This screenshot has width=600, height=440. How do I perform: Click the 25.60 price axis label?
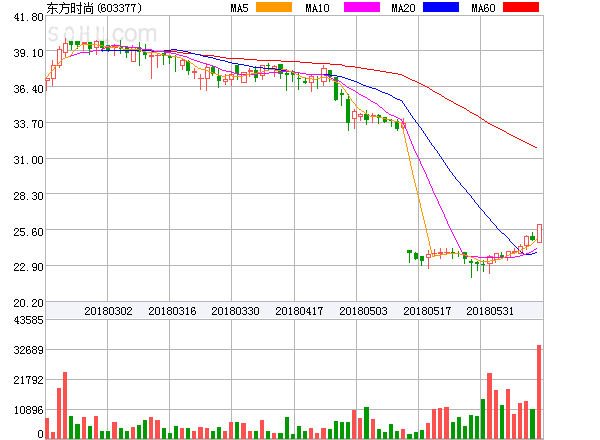pos(29,232)
